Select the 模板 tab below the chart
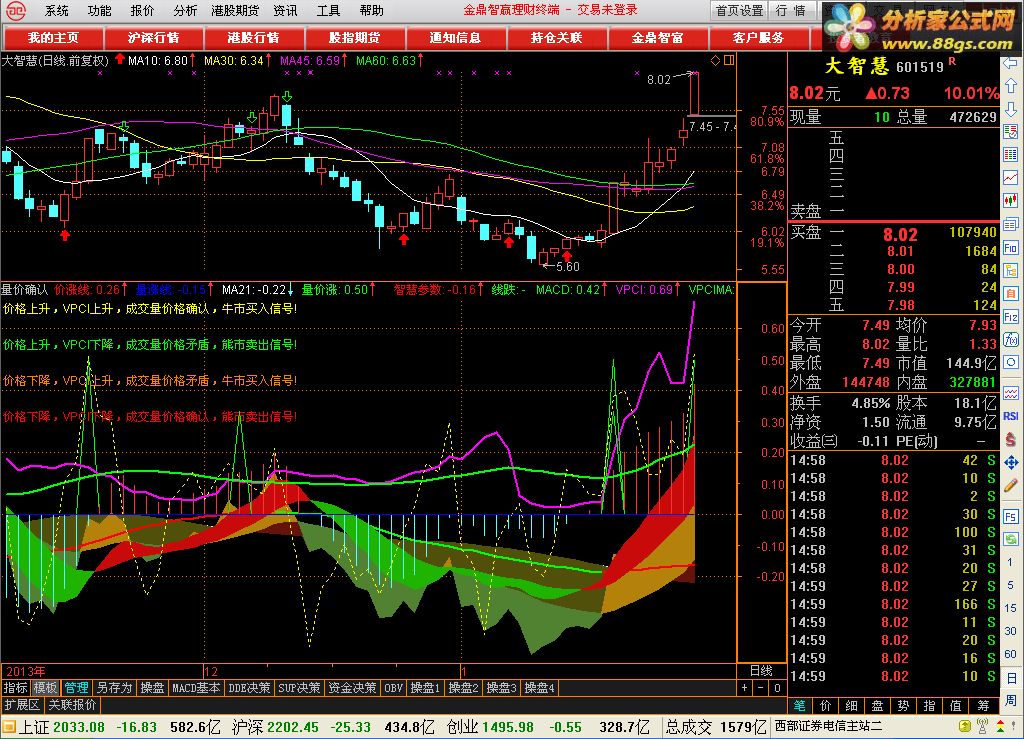This screenshot has width=1024, height=739. coord(46,688)
